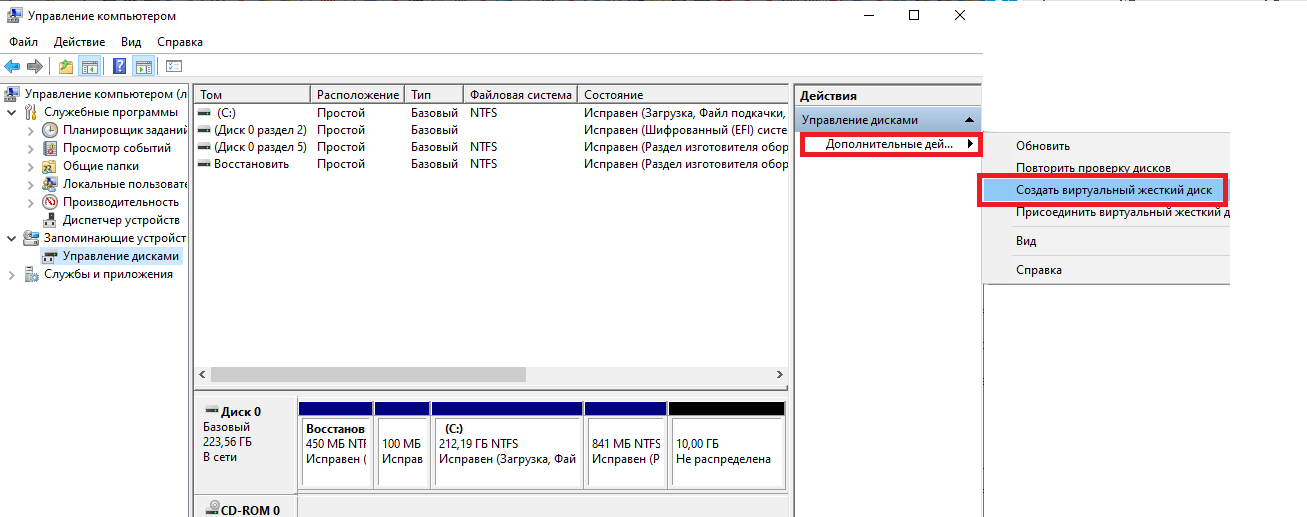
Task: Click Присоединить виртуальный жесткий диск option
Action: click(x=1122, y=212)
